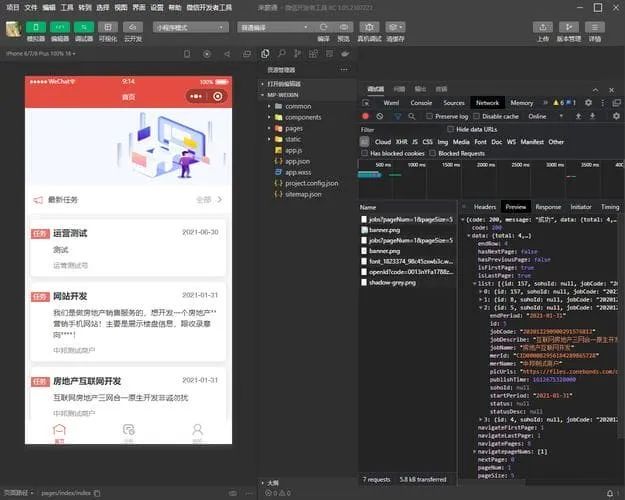625x500 pixels.
Task: Expand the 大纲 outline section
Action: click(272, 483)
